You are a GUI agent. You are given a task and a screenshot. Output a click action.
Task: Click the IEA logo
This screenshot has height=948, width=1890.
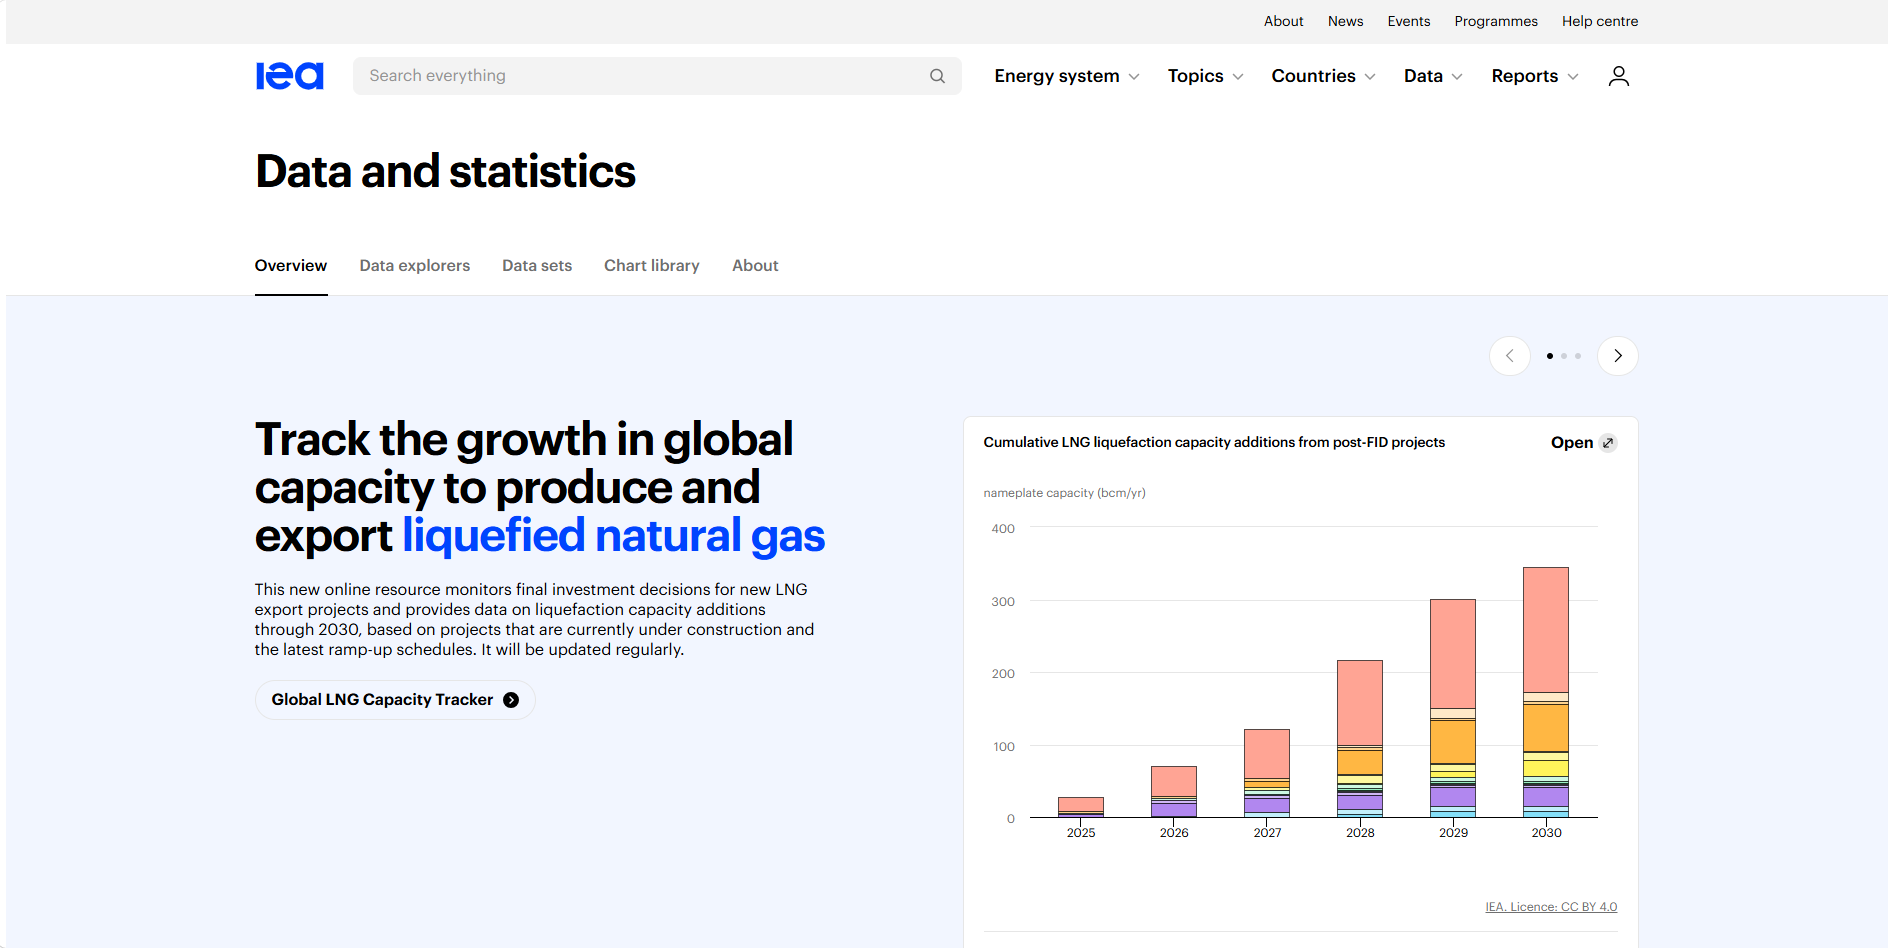pos(290,76)
